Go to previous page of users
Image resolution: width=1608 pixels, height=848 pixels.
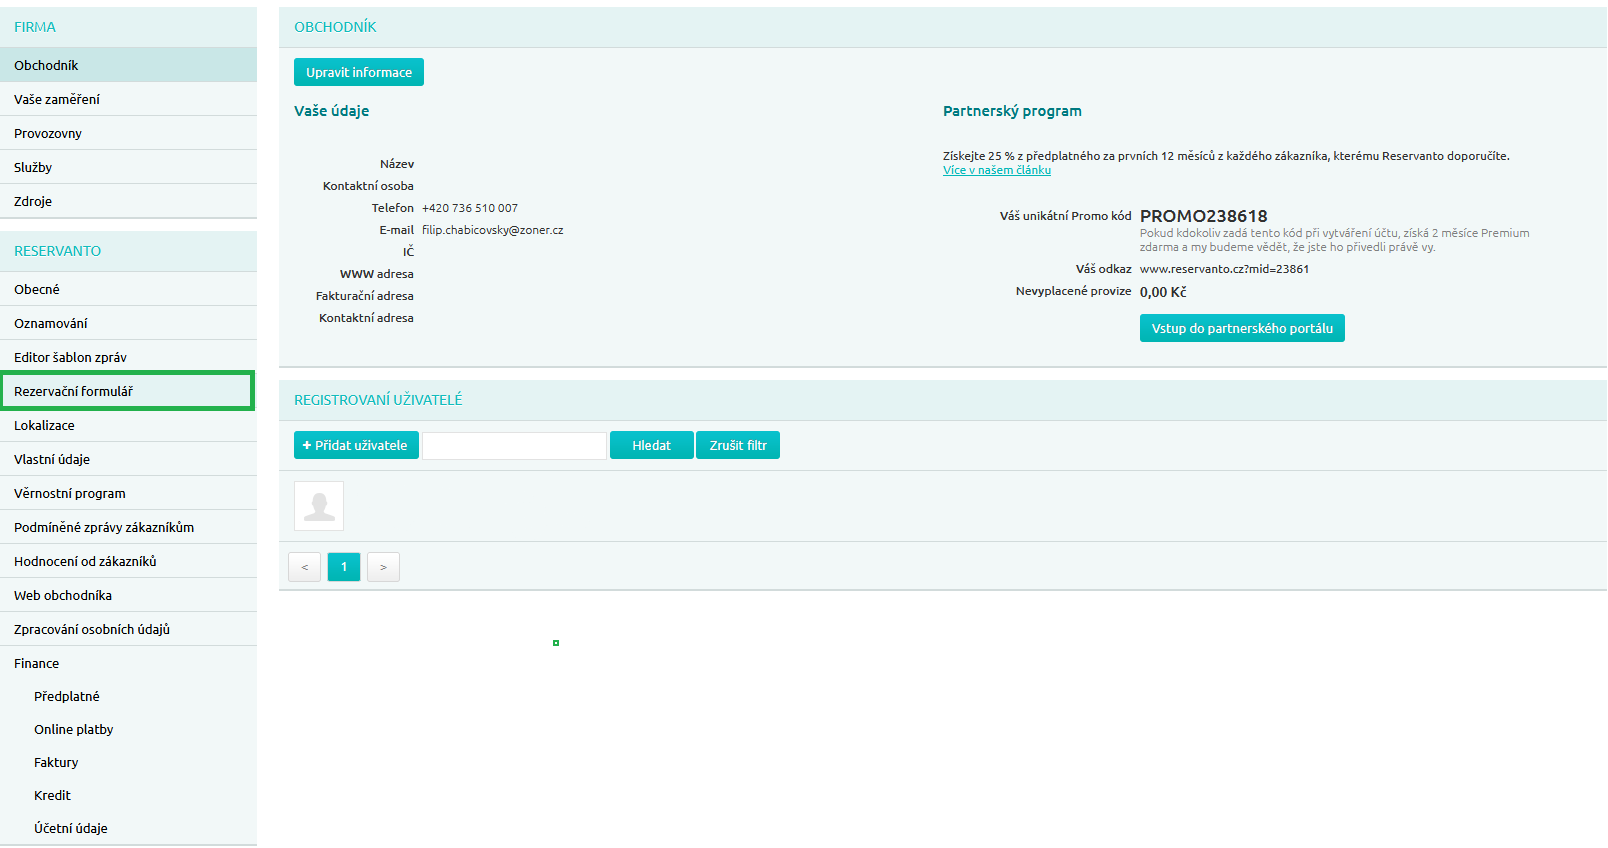[x=305, y=567]
